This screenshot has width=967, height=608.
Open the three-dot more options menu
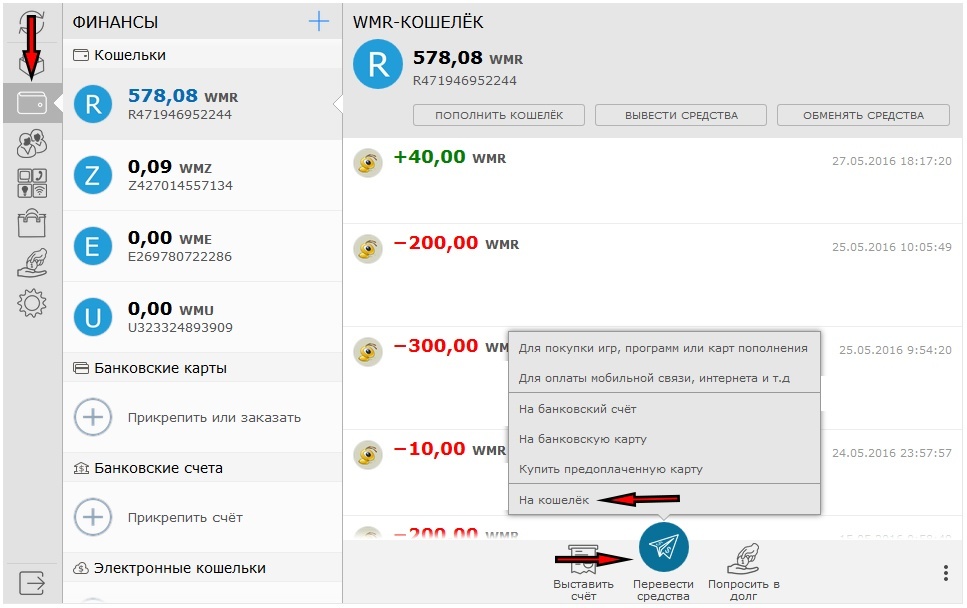[945, 573]
